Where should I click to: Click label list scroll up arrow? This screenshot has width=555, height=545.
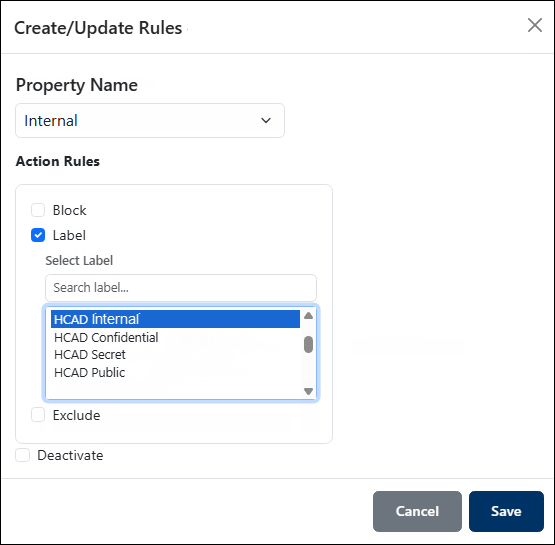coord(308,316)
